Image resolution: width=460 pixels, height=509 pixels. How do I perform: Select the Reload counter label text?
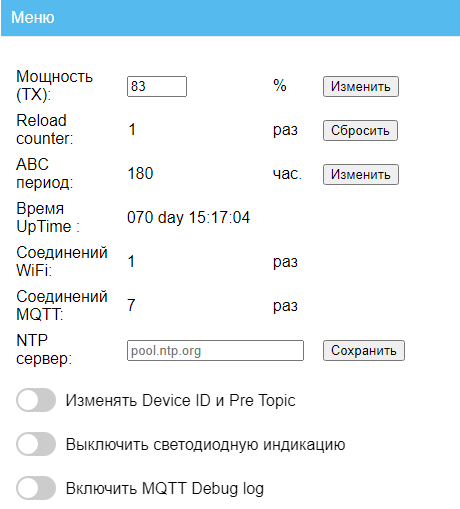click(x=44, y=130)
